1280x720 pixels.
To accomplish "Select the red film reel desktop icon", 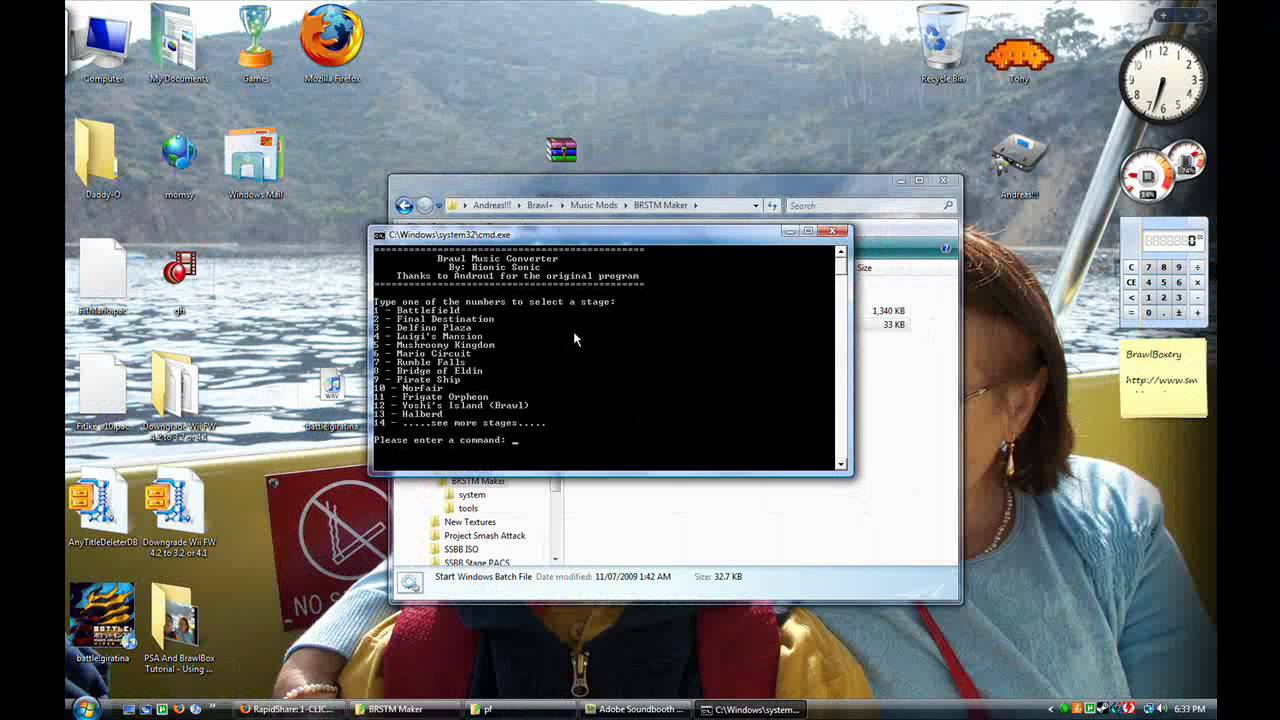I will click(180, 284).
